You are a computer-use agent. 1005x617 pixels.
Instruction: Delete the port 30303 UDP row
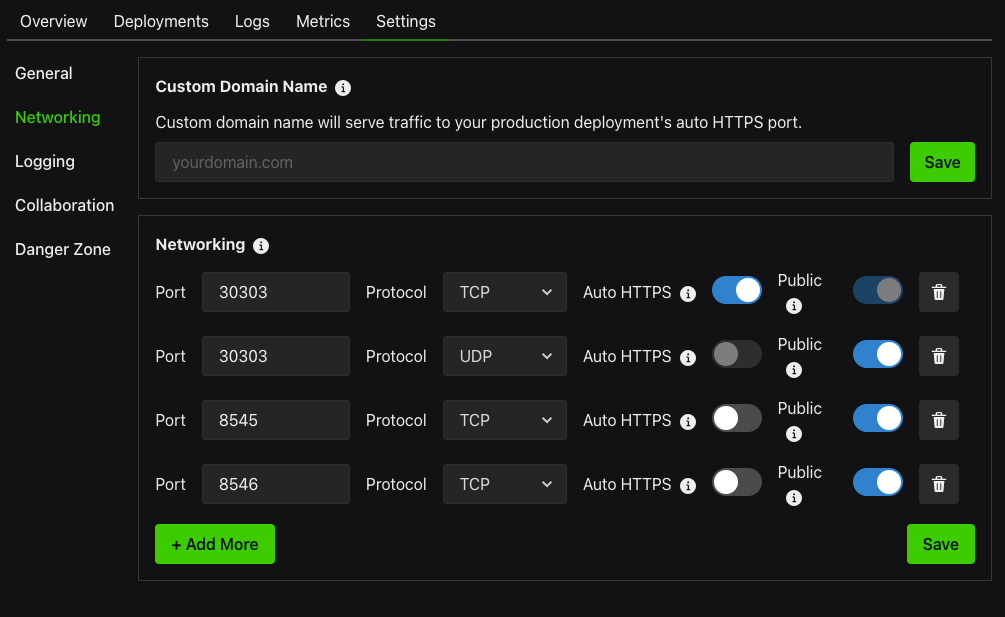(x=938, y=356)
